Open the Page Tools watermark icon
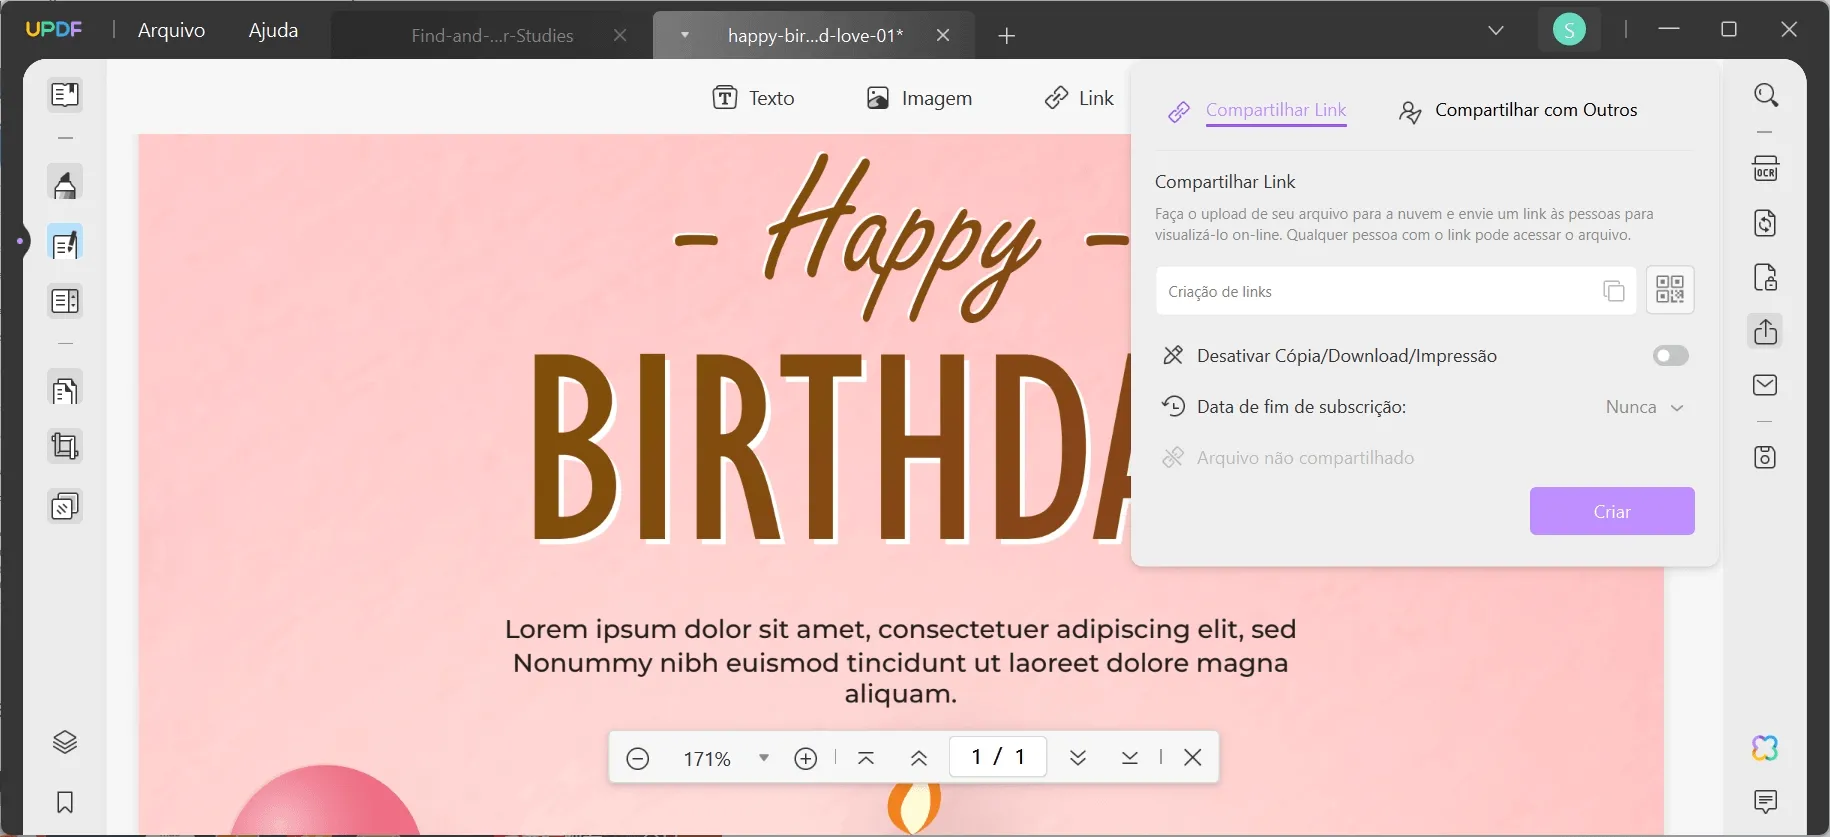Image resolution: width=1830 pixels, height=837 pixels. click(x=65, y=507)
